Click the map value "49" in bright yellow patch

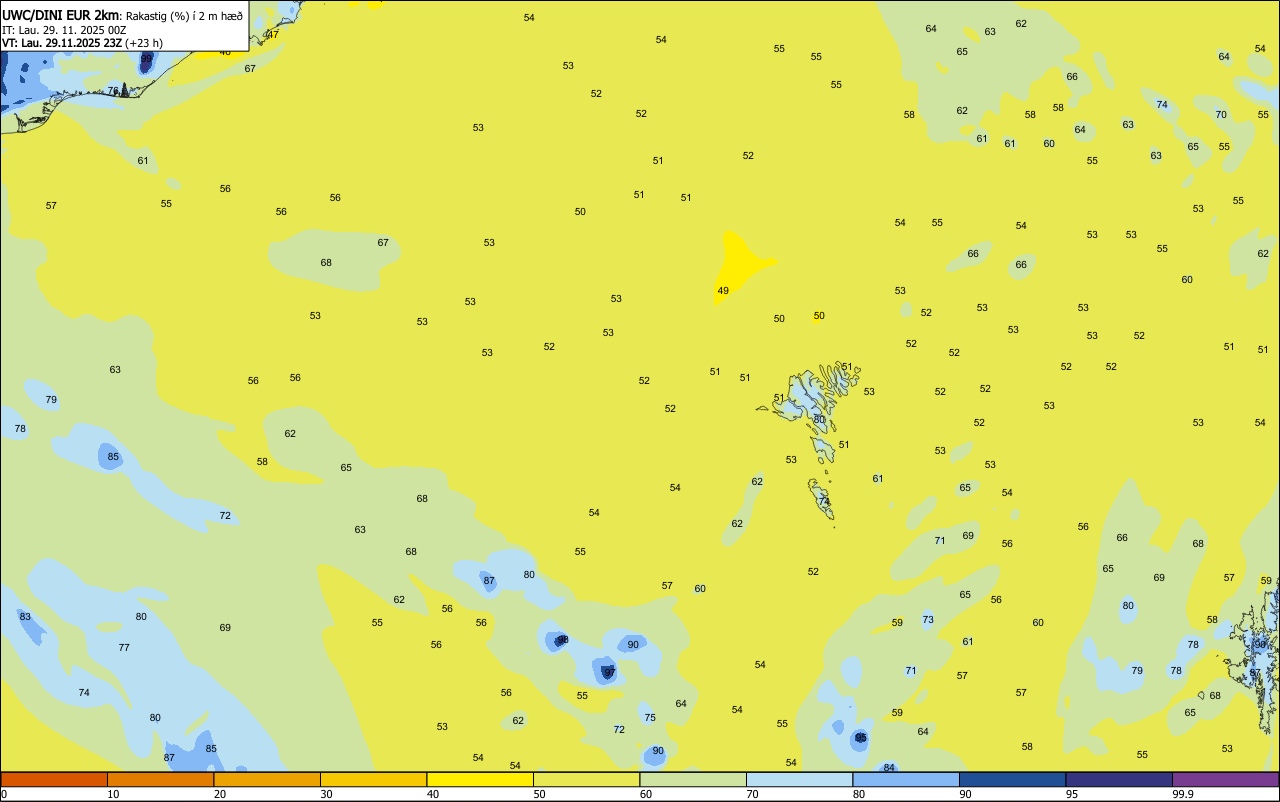click(723, 291)
